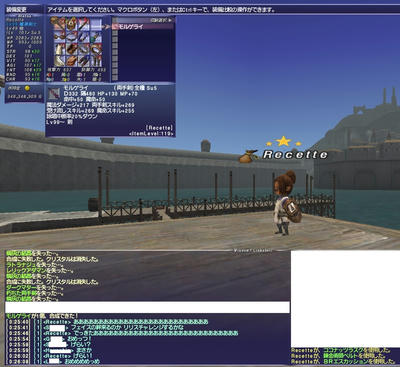Click the 'モルゲライが1個、合成できた!' log line

(x=42, y=316)
